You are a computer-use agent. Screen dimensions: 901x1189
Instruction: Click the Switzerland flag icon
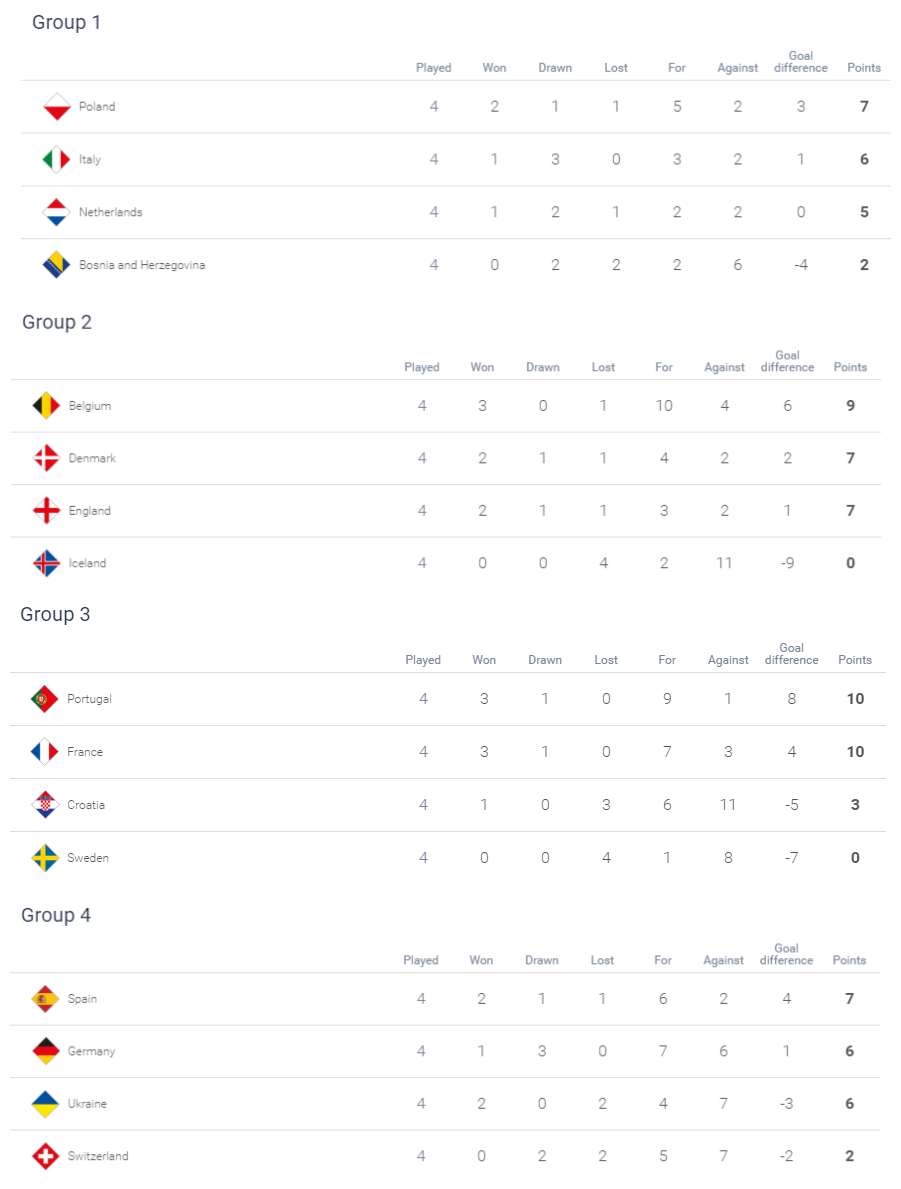pyautogui.click(x=46, y=1156)
